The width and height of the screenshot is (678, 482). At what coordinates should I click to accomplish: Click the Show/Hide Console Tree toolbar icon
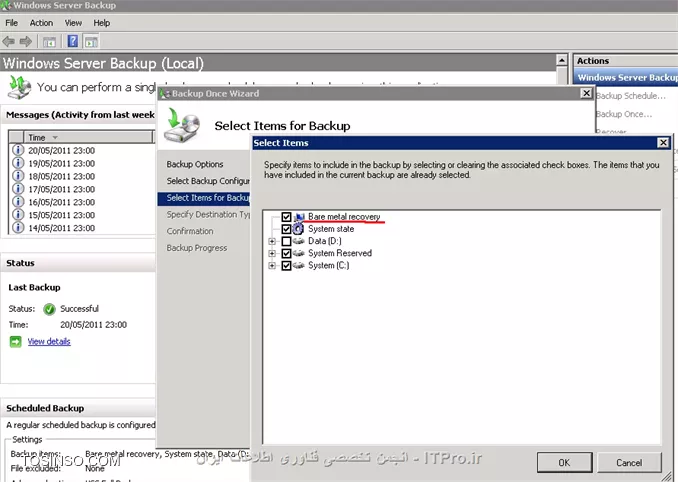(49, 42)
